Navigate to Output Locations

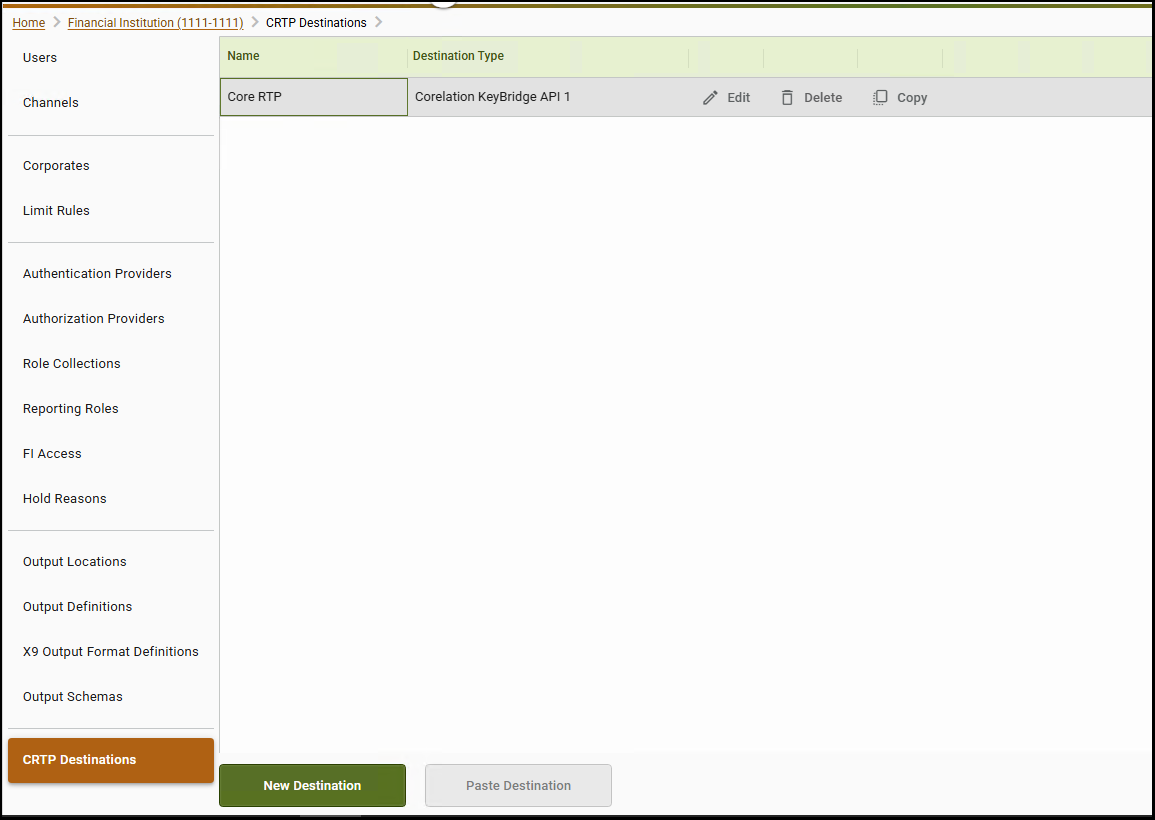[74, 562]
